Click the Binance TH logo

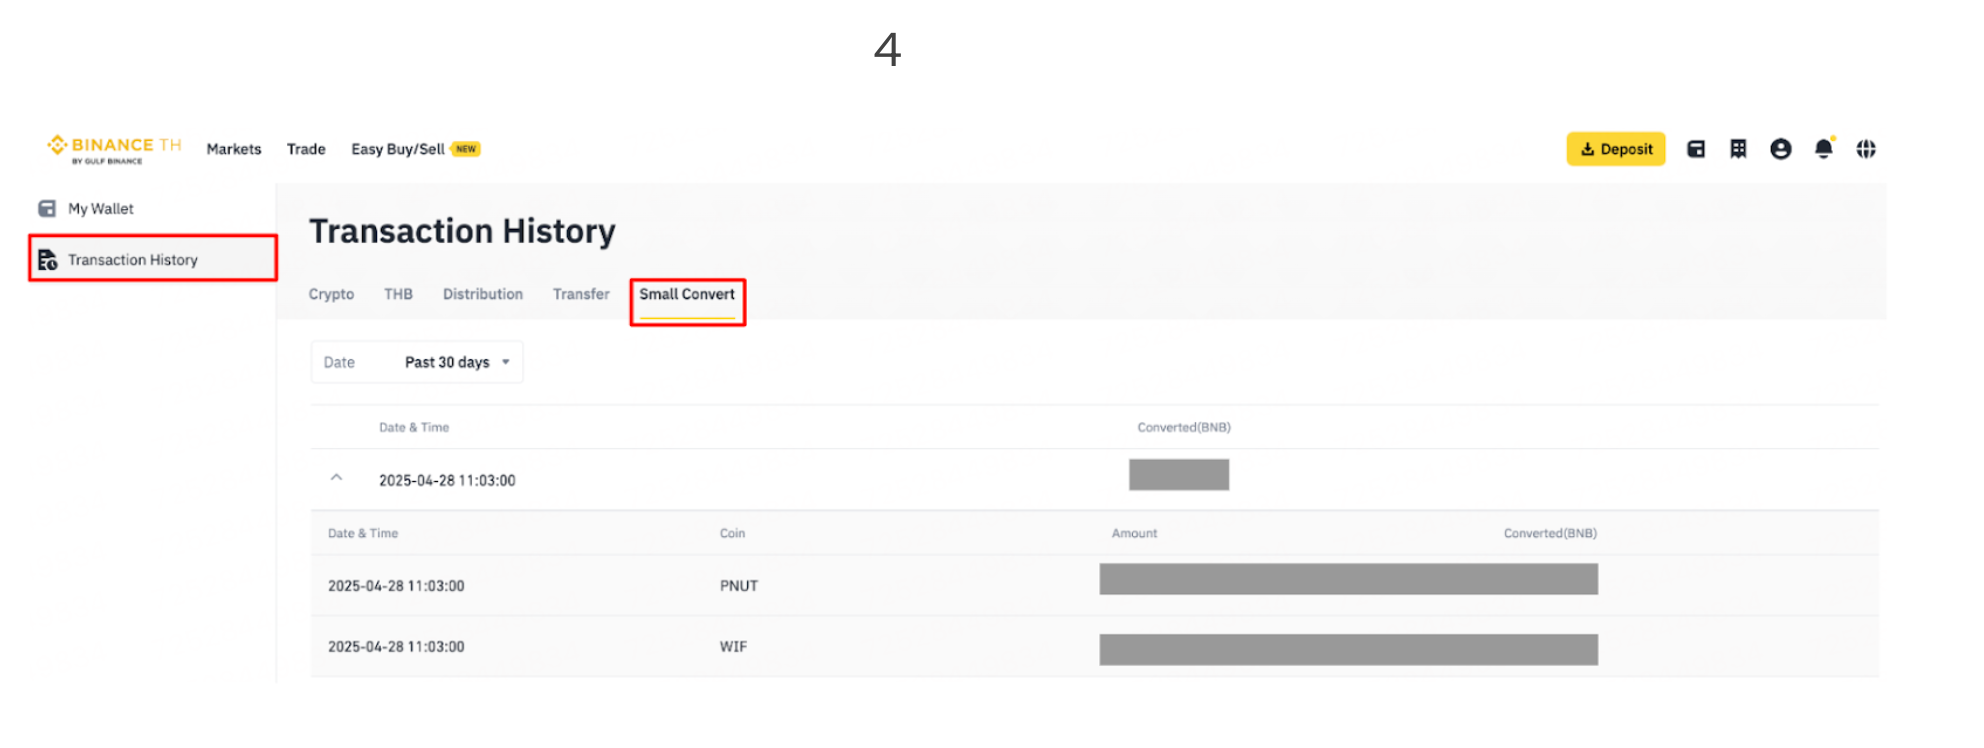pos(114,149)
